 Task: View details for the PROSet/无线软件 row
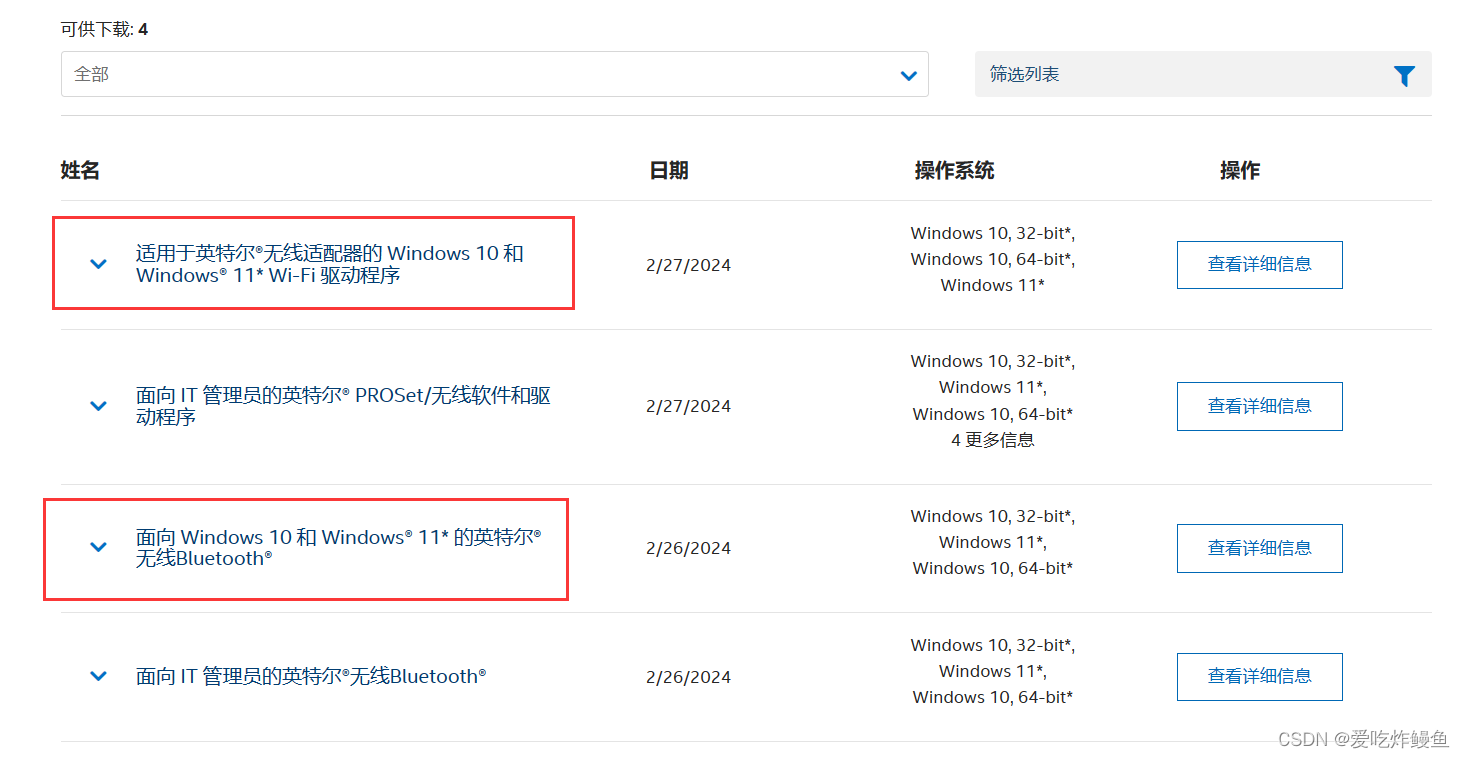pyautogui.click(x=1259, y=406)
